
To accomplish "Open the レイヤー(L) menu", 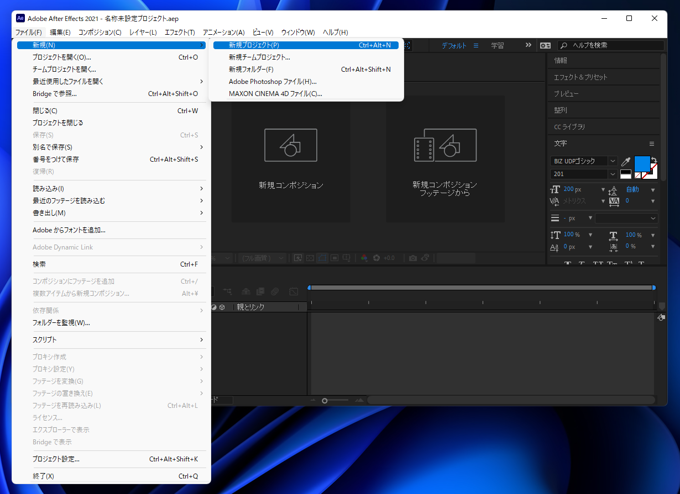I will tap(143, 33).
